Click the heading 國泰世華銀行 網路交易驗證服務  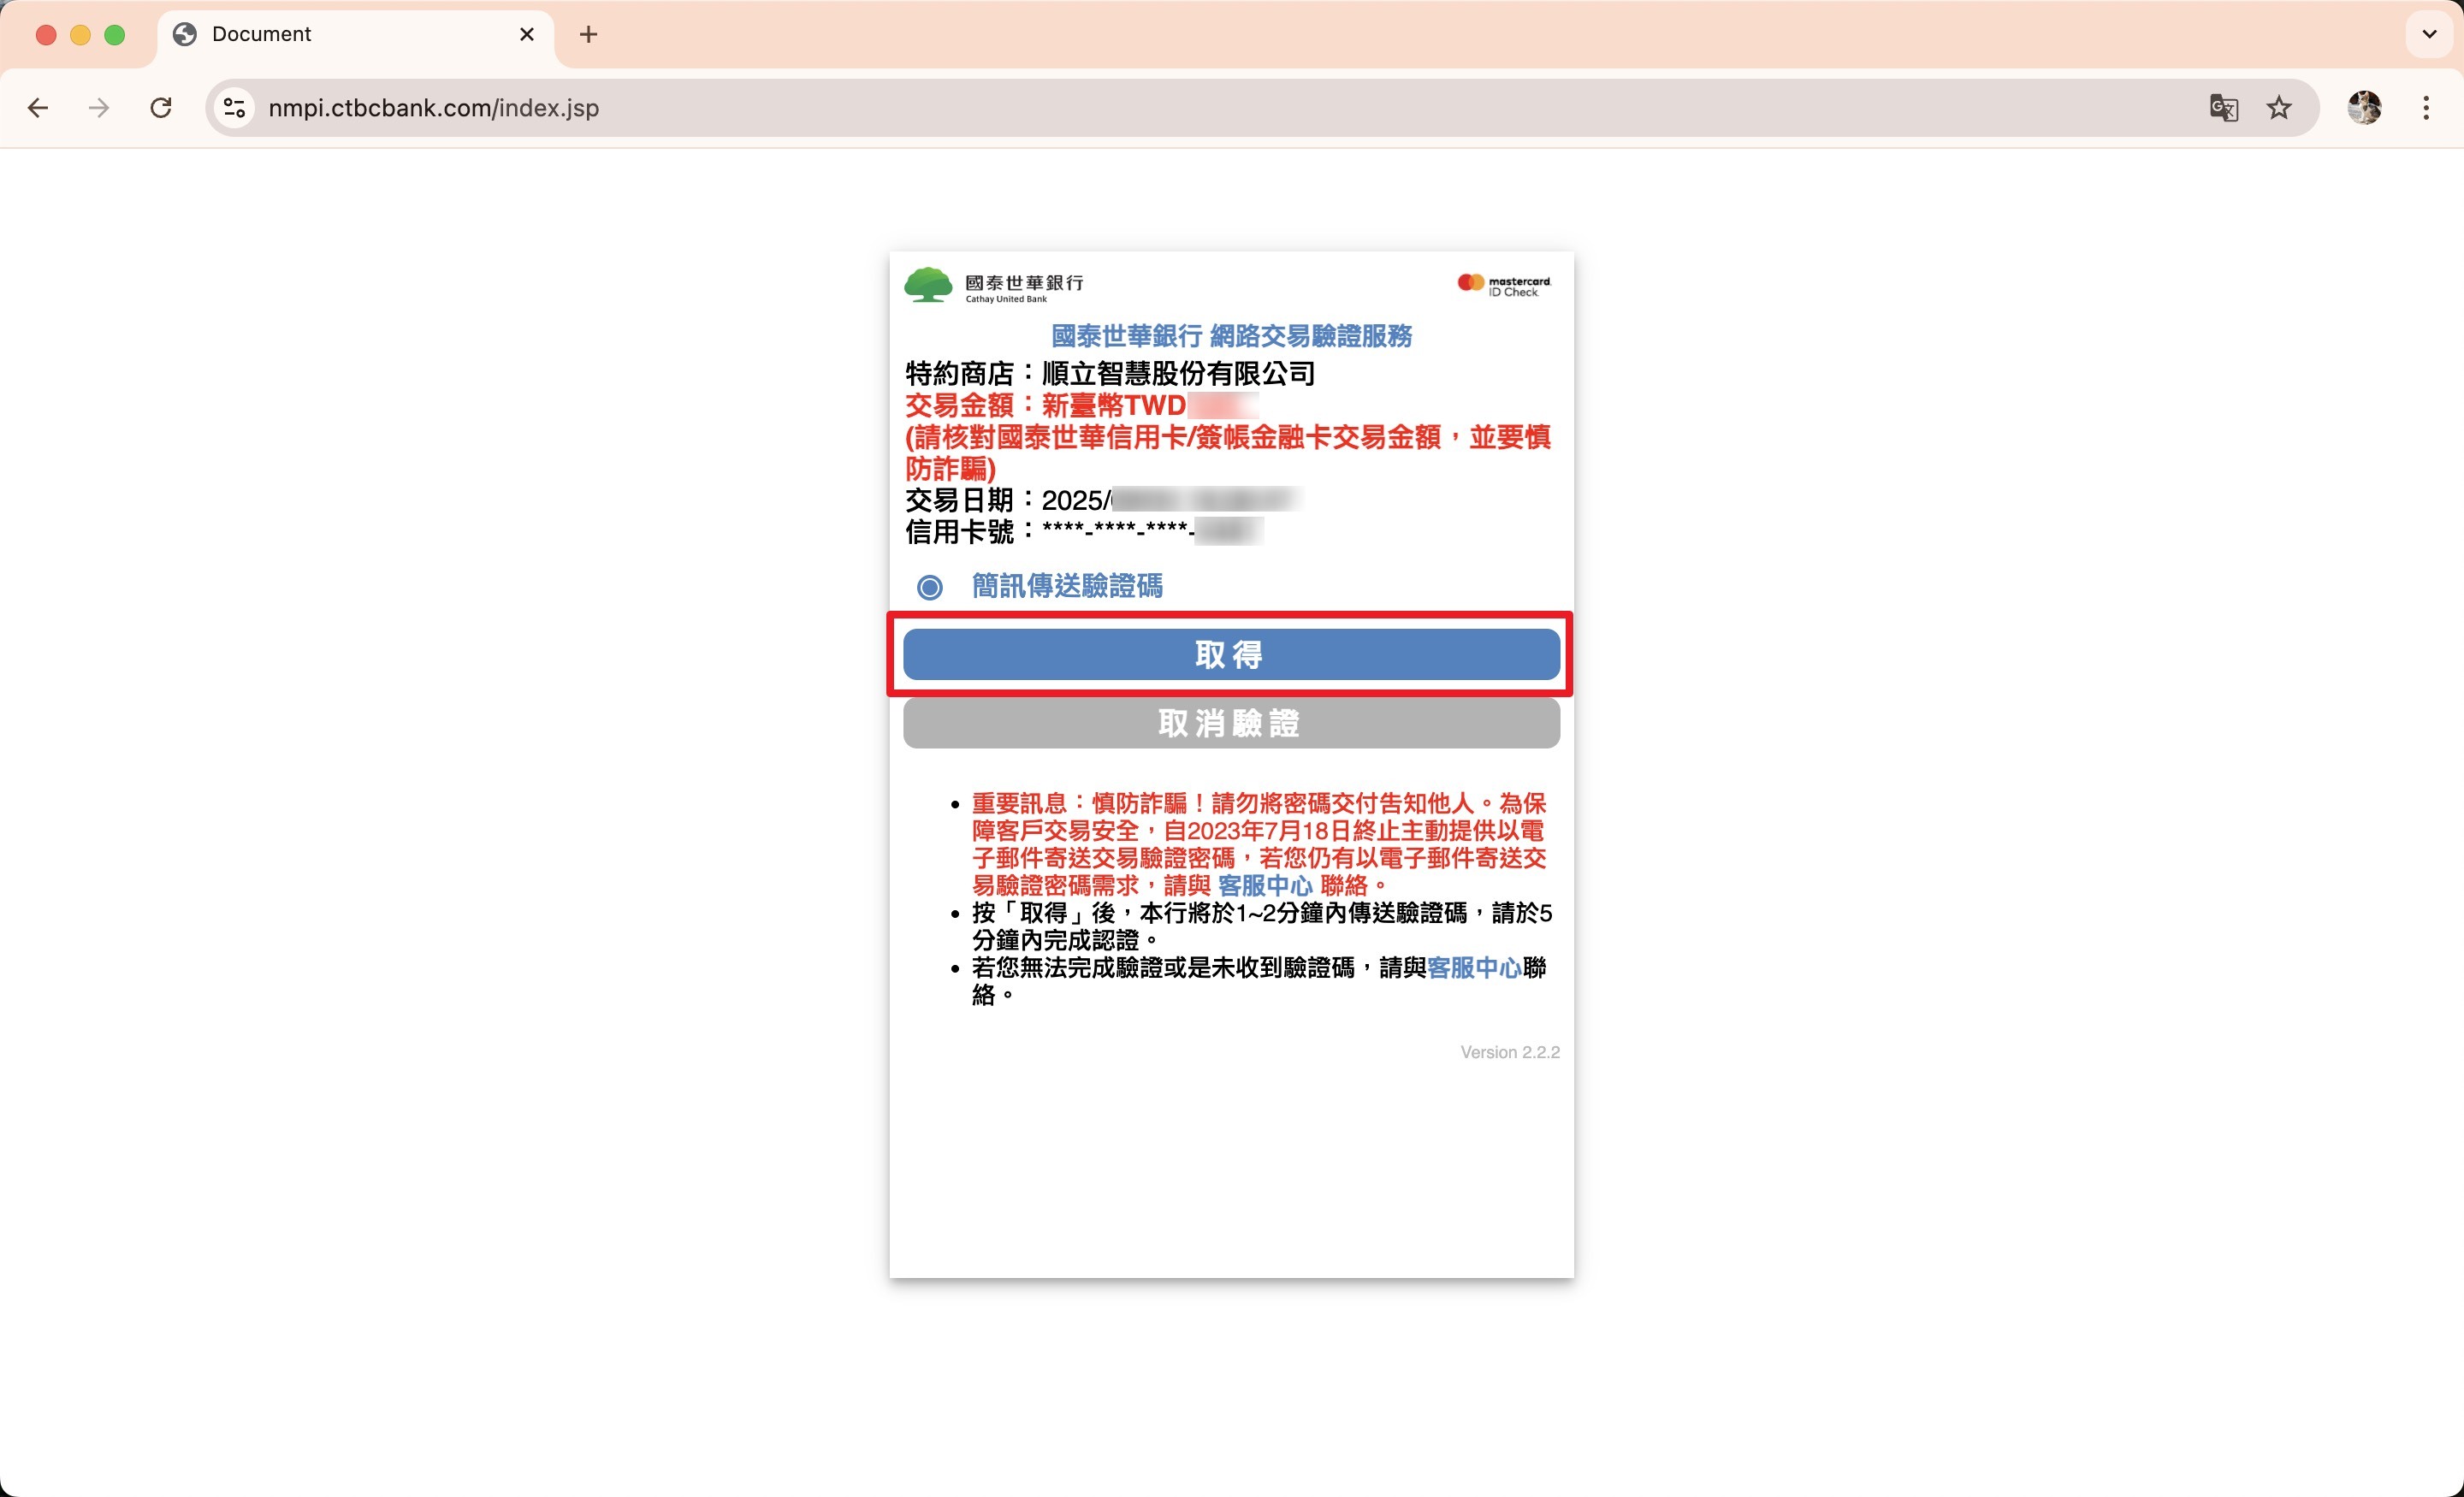[x=1231, y=336]
